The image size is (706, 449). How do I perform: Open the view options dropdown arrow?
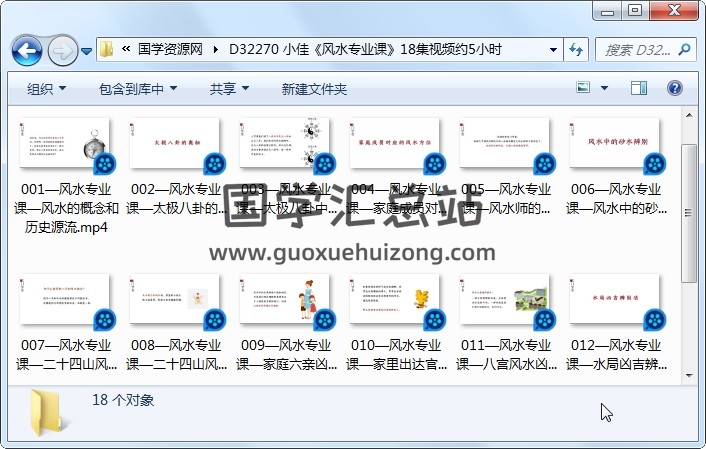click(604, 88)
